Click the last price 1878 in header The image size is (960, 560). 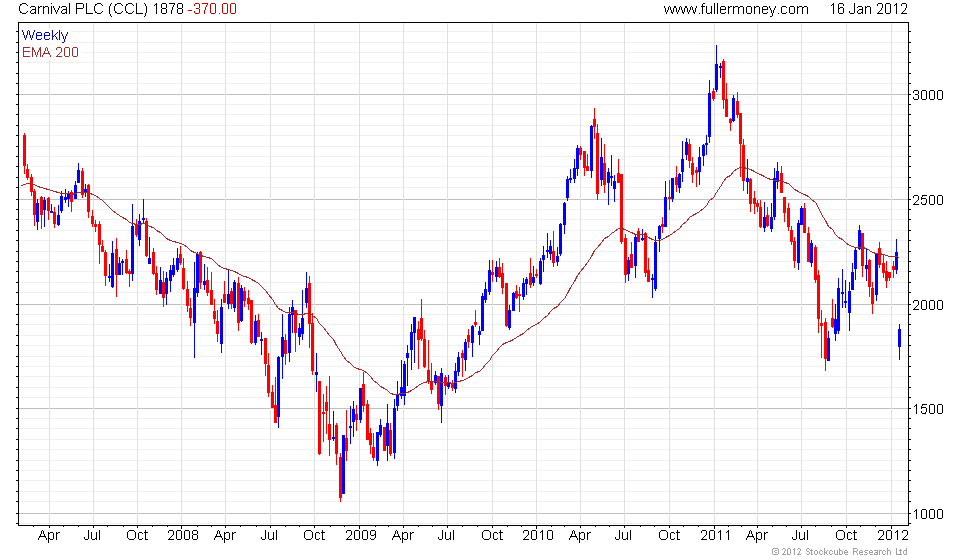coord(168,9)
